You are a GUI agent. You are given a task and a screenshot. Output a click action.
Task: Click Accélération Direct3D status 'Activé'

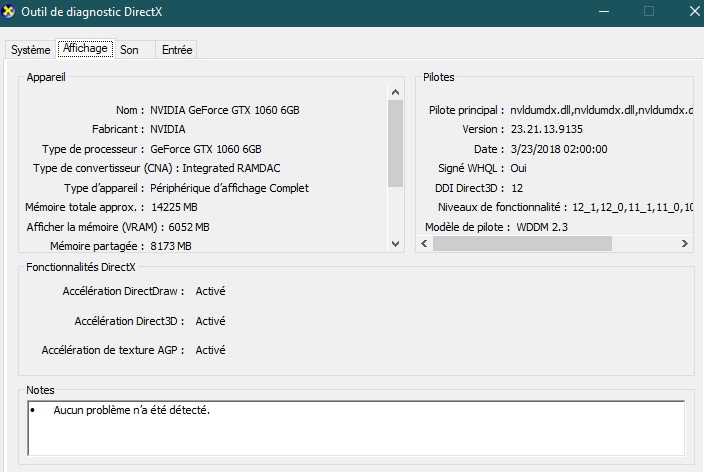coord(210,321)
